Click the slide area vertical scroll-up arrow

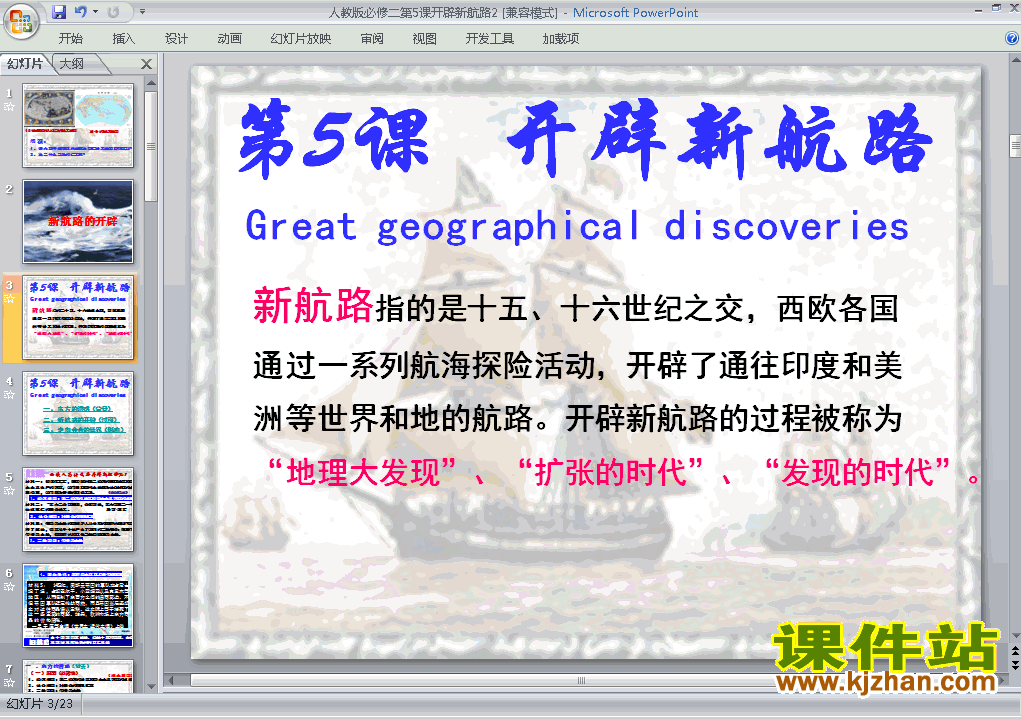click(1015, 59)
